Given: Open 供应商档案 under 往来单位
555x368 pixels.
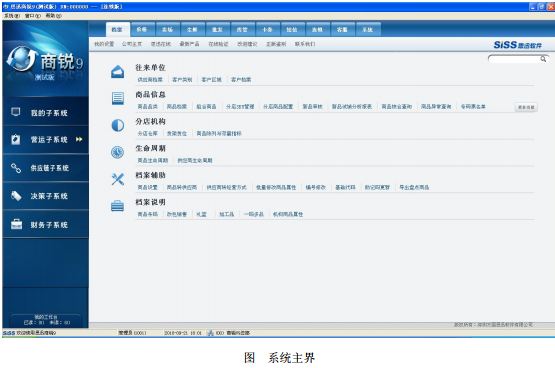Looking at the screenshot, I should [x=150, y=80].
